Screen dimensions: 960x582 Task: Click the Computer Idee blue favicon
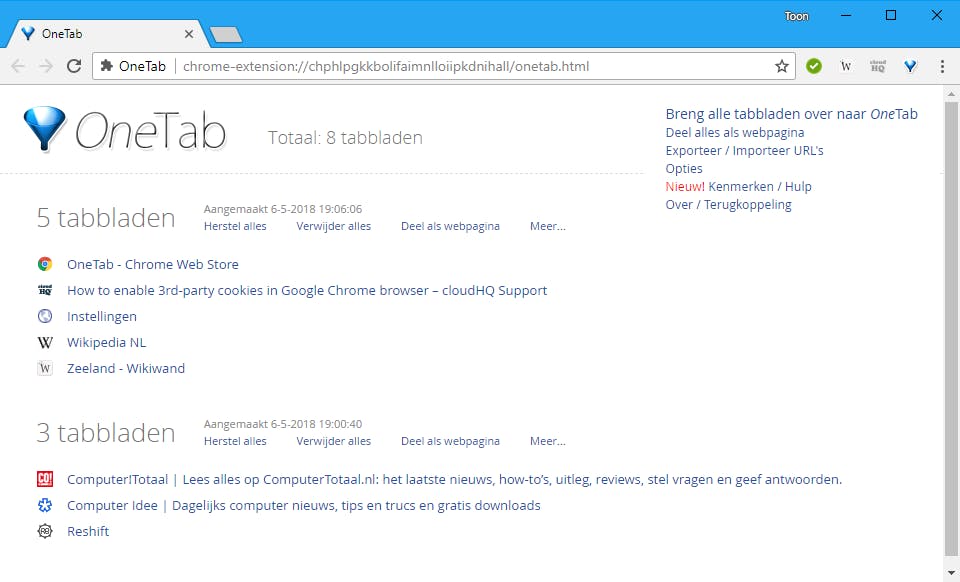click(45, 505)
